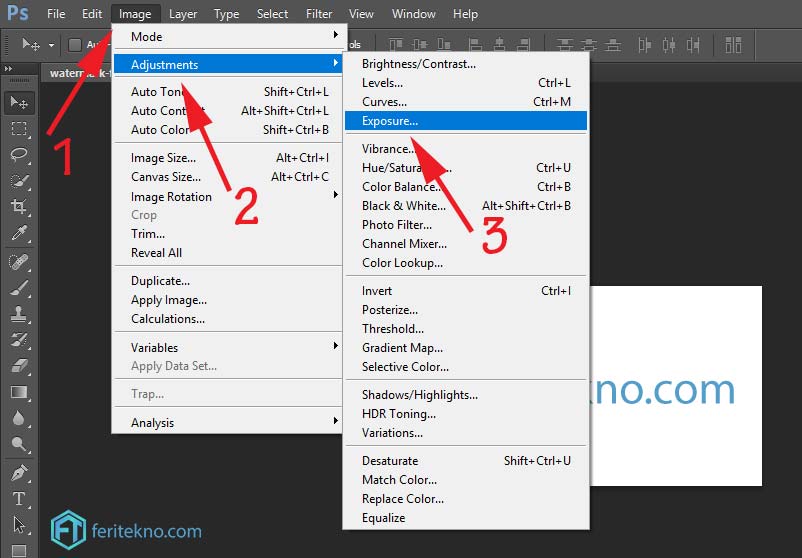The width and height of the screenshot is (802, 558).
Task: Open the Type menu
Action: click(226, 14)
